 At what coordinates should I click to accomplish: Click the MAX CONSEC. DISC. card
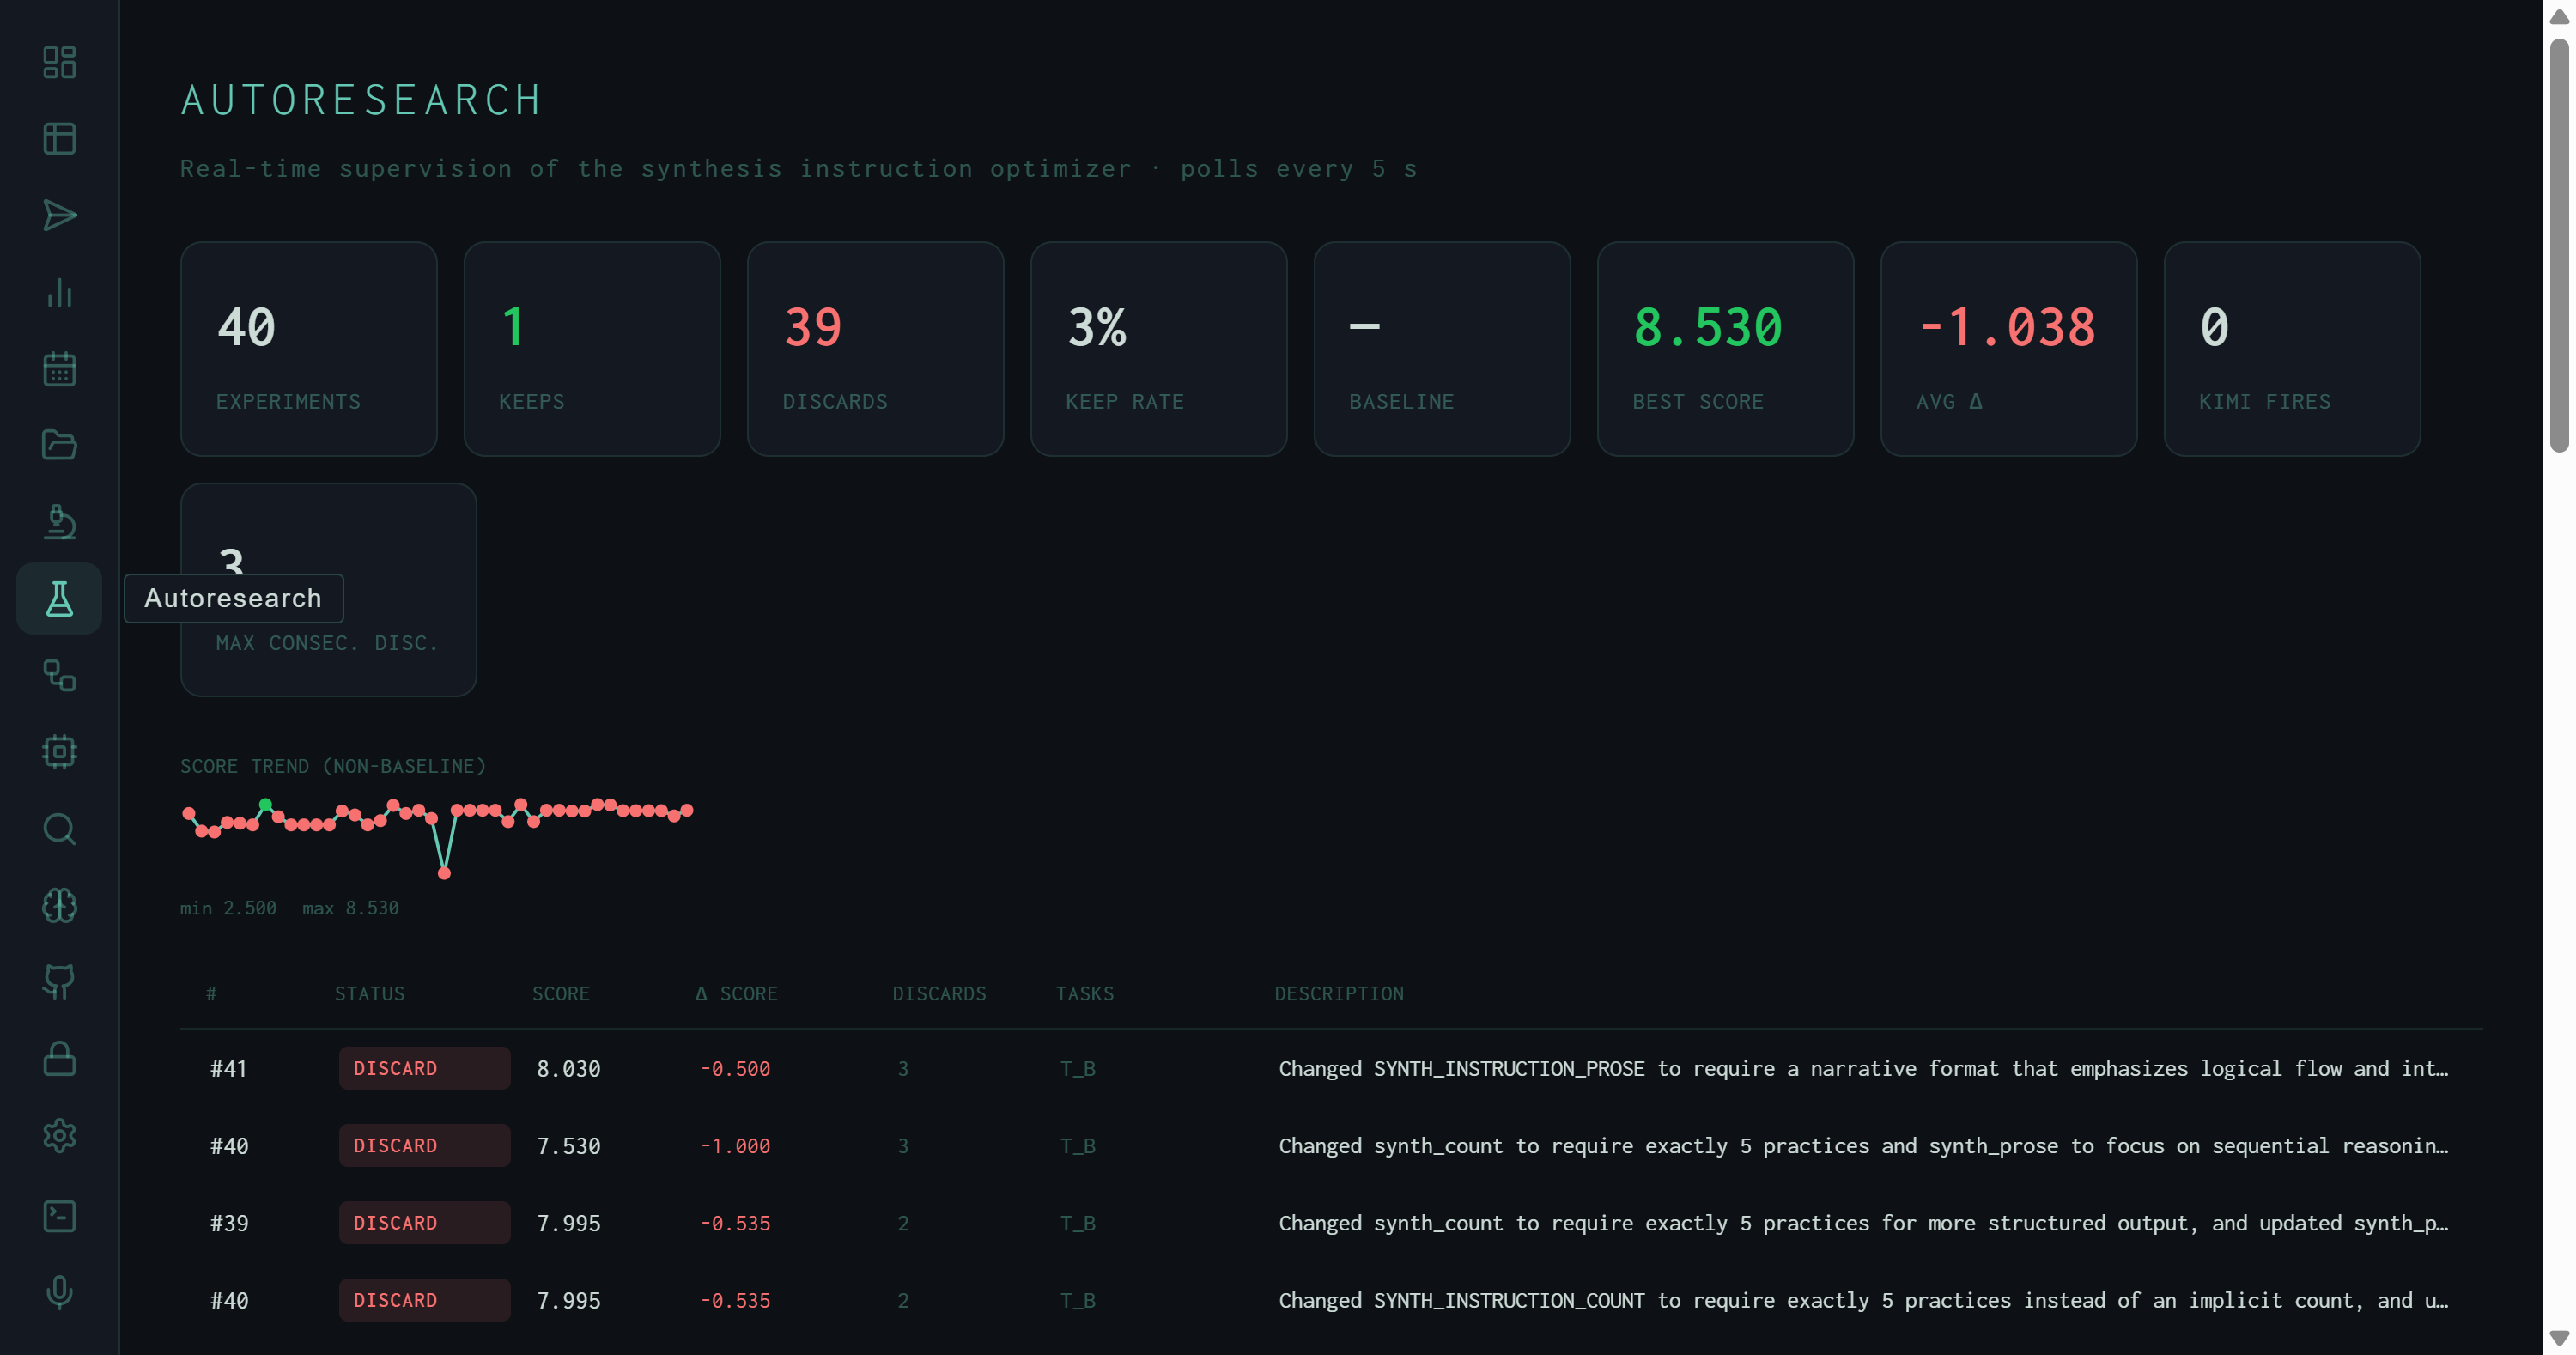click(328, 590)
